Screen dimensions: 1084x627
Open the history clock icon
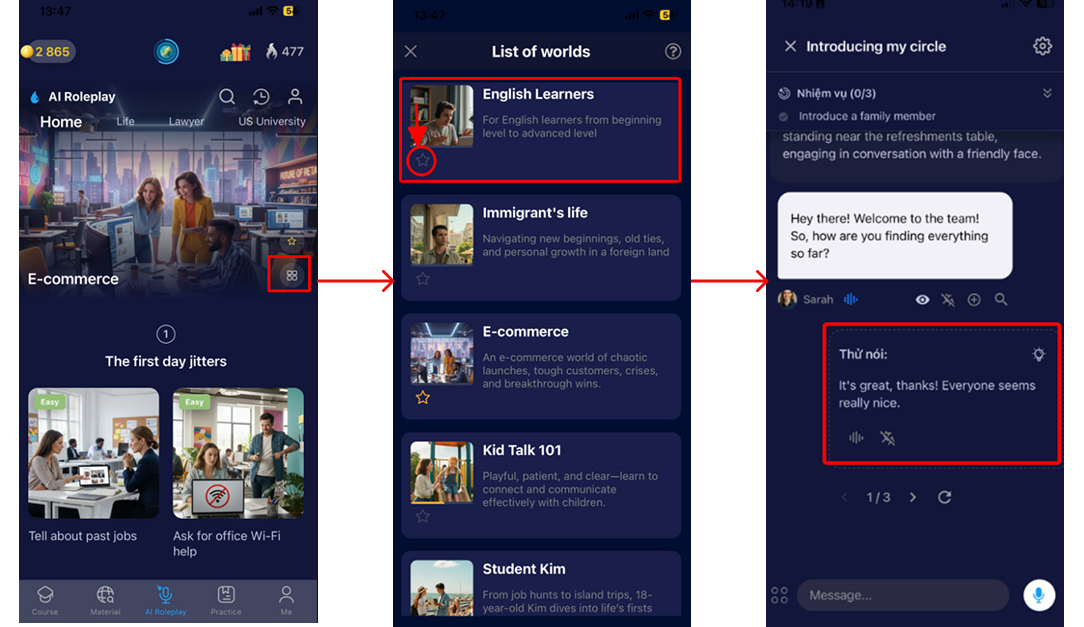point(261,97)
